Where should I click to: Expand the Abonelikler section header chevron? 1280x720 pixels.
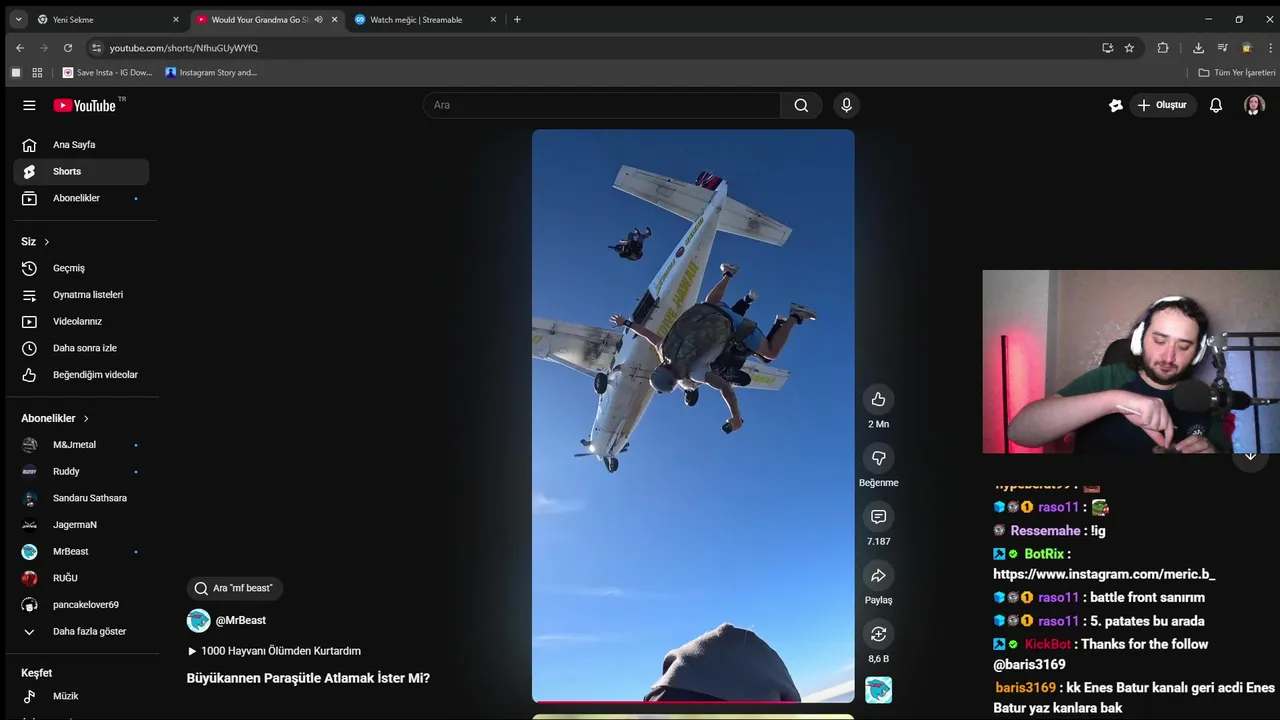coord(86,418)
